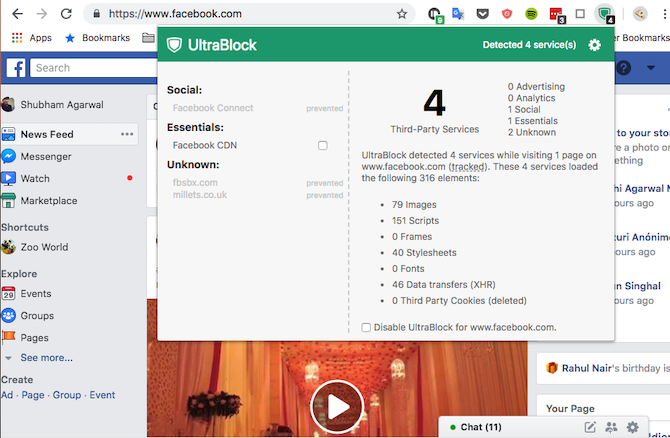Reload the Facebook page

(x=66, y=14)
